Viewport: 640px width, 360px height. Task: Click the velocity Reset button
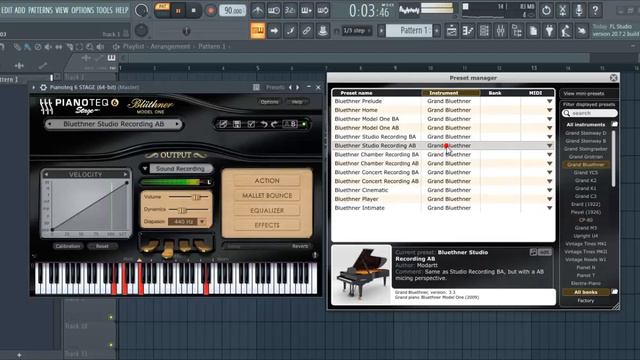(x=102, y=246)
